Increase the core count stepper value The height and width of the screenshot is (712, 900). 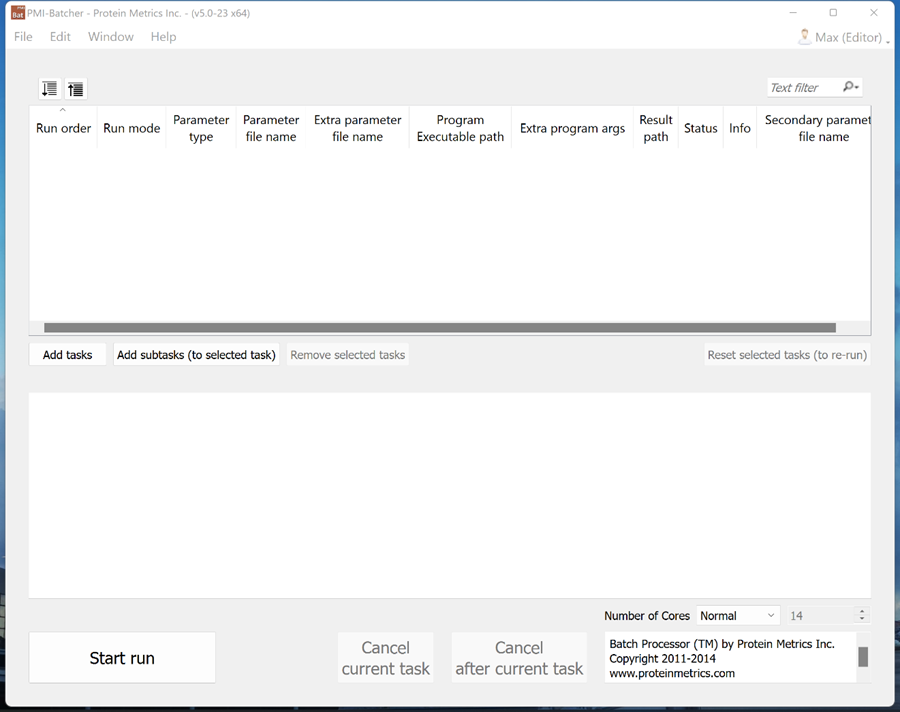[862, 611]
